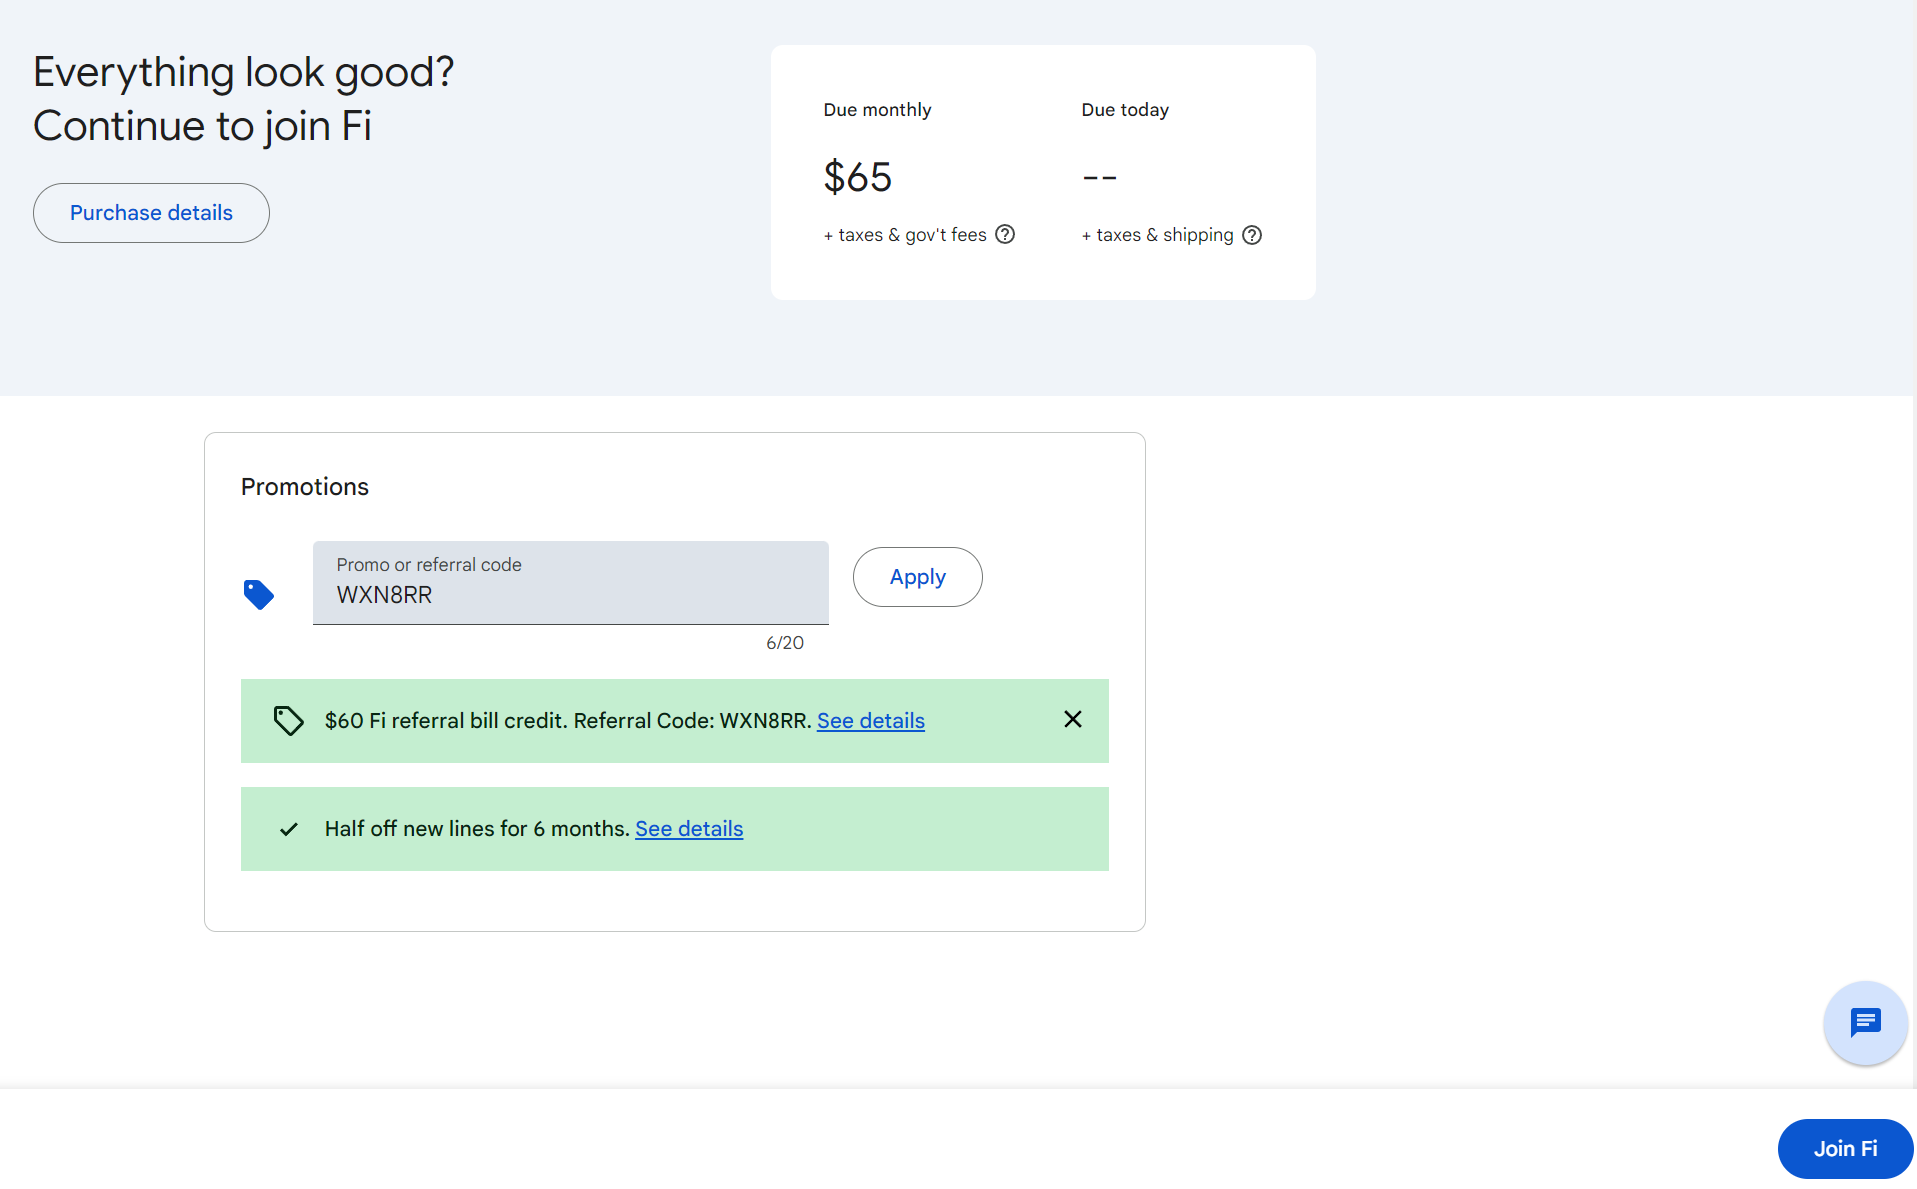The height and width of the screenshot is (1189, 1917).
Task: Apply the promo code
Action: pos(918,577)
